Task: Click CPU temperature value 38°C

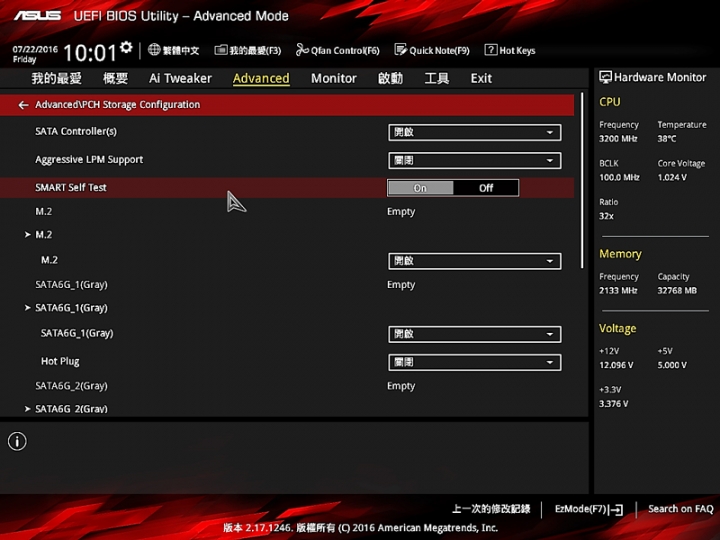Action: (x=667, y=139)
